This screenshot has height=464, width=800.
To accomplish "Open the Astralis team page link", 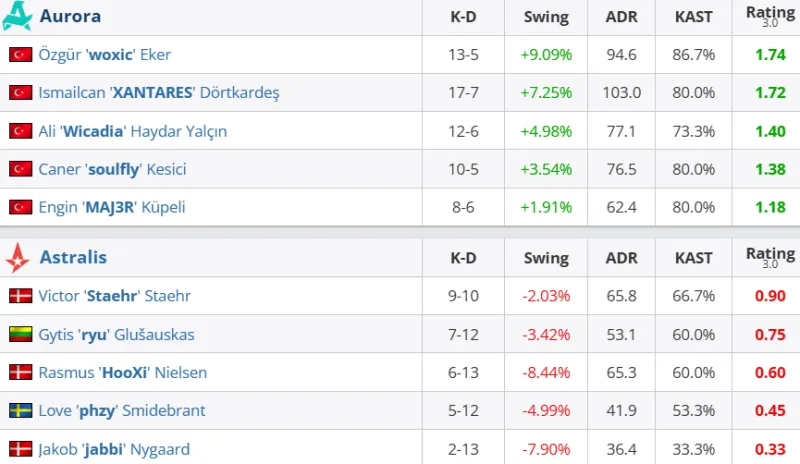I will click(x=73, y=258).
